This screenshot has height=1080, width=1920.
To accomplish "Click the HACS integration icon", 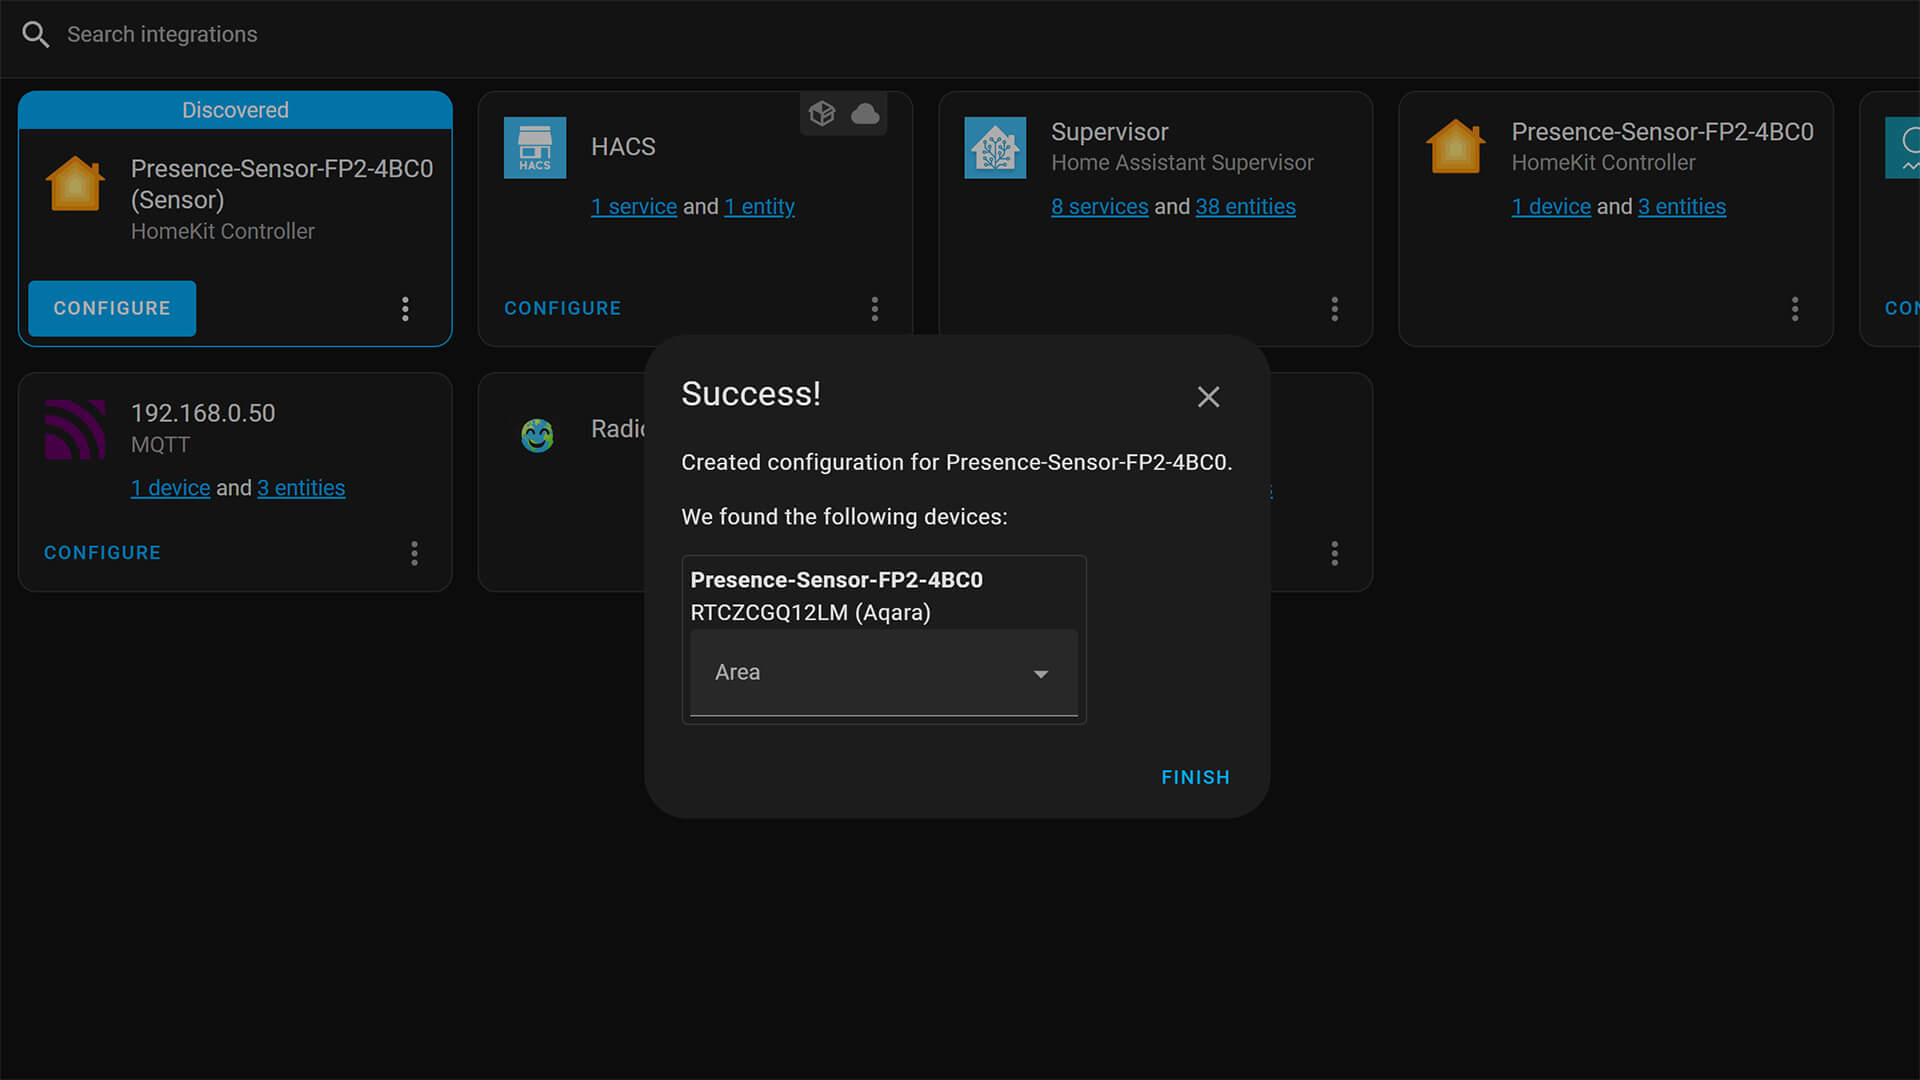I will pyautogui.click(x=537, y=146).
